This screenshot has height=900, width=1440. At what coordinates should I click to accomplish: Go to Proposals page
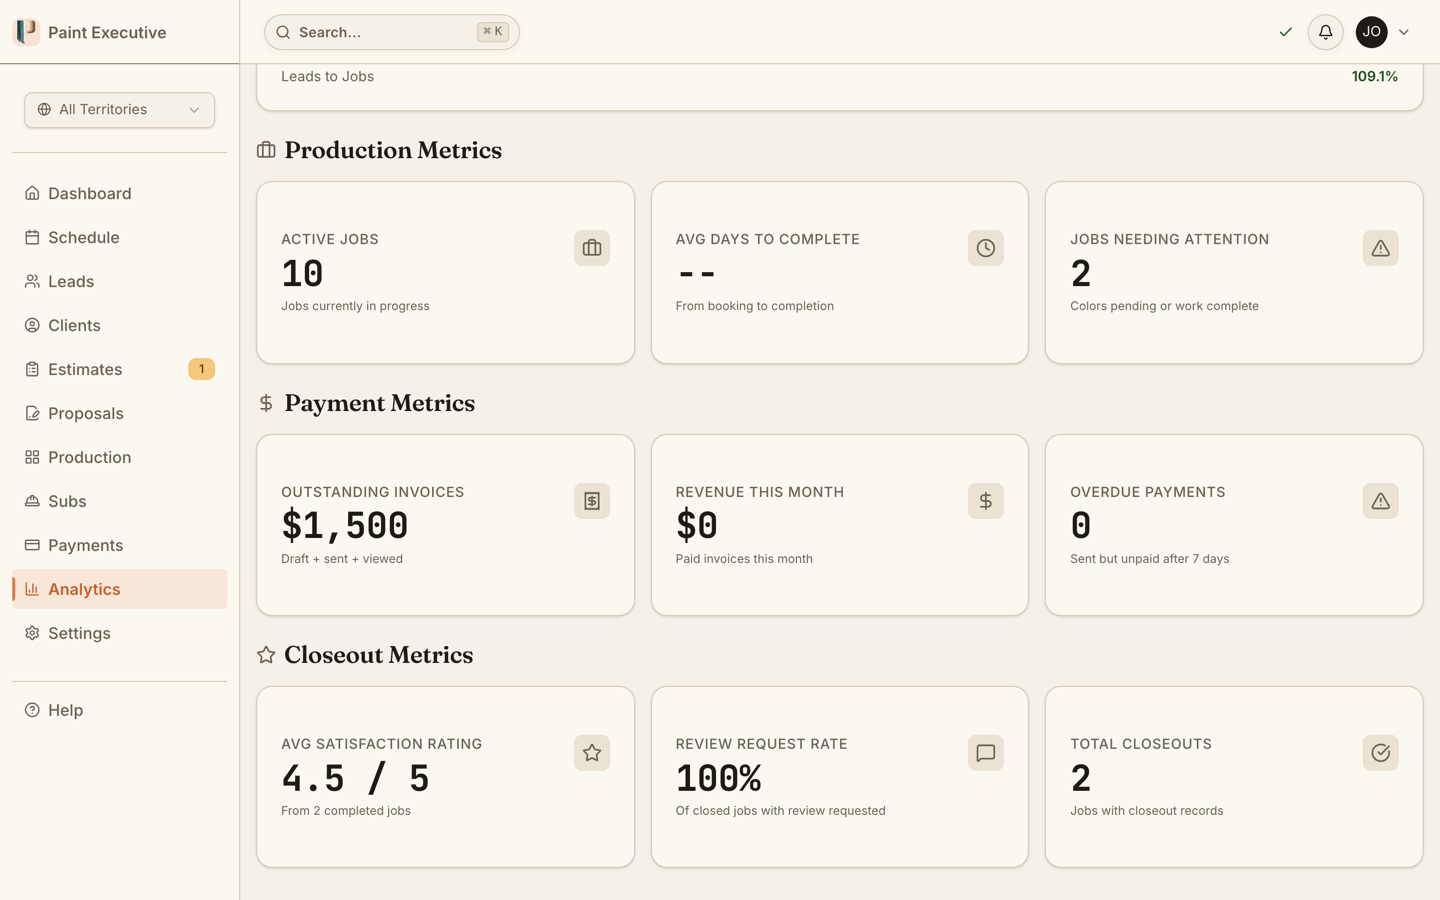(119, 413)
